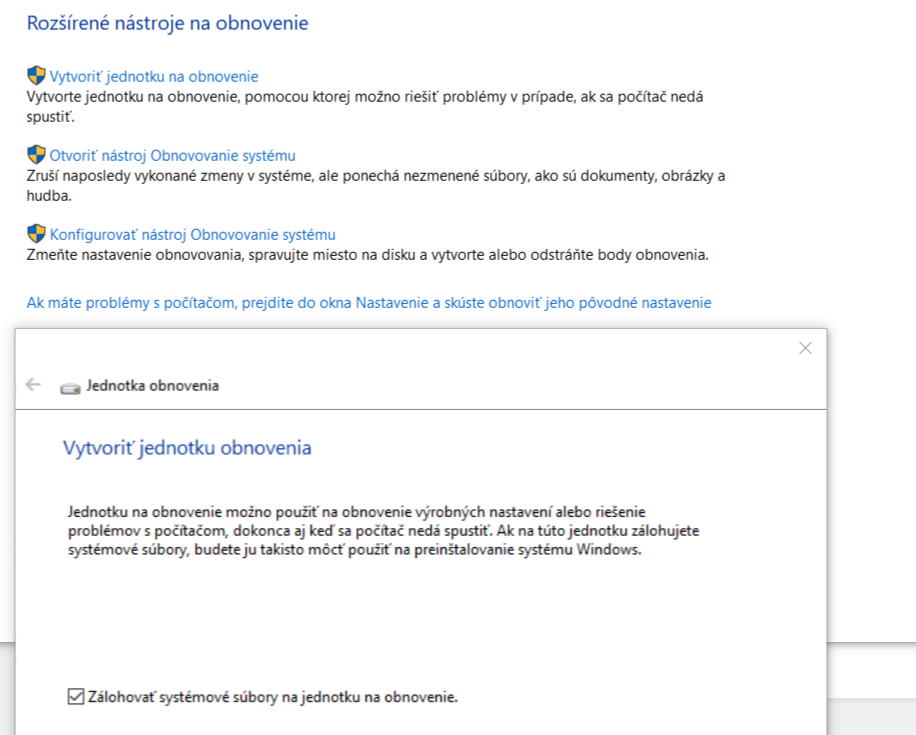This screenshot has width=916, height=735.
Task: Click description text starting Zmeňte nastavenie obnovovania
Action: [x=367, y=255]
